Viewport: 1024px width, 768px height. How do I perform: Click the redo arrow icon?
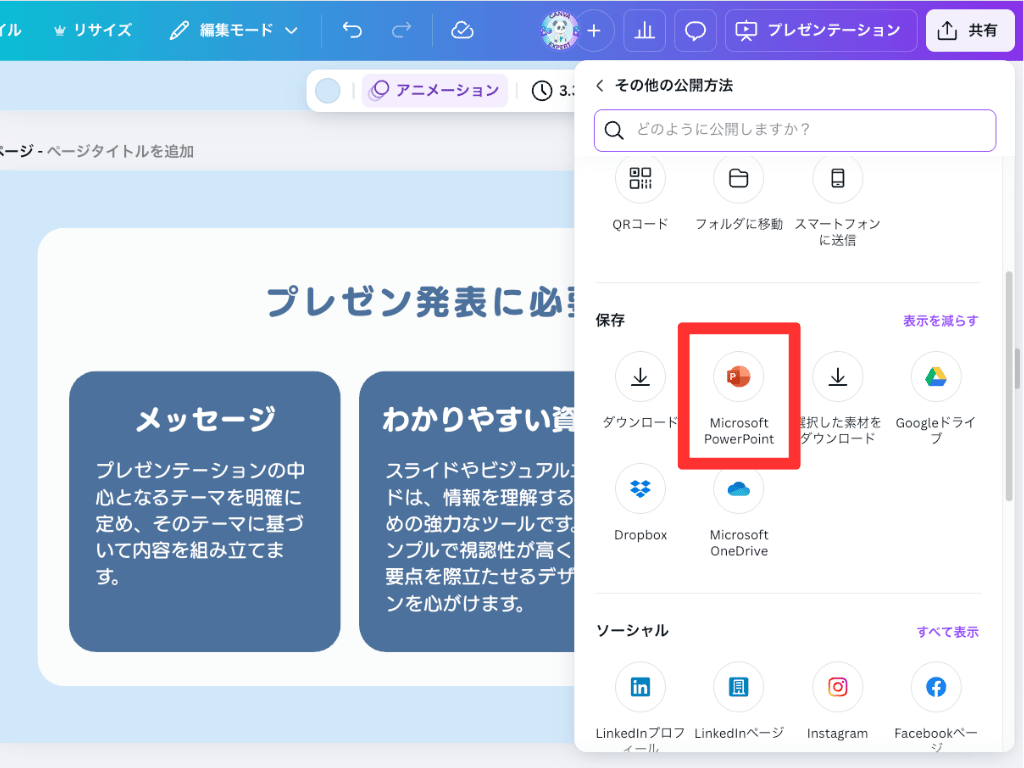pos(401,30)
